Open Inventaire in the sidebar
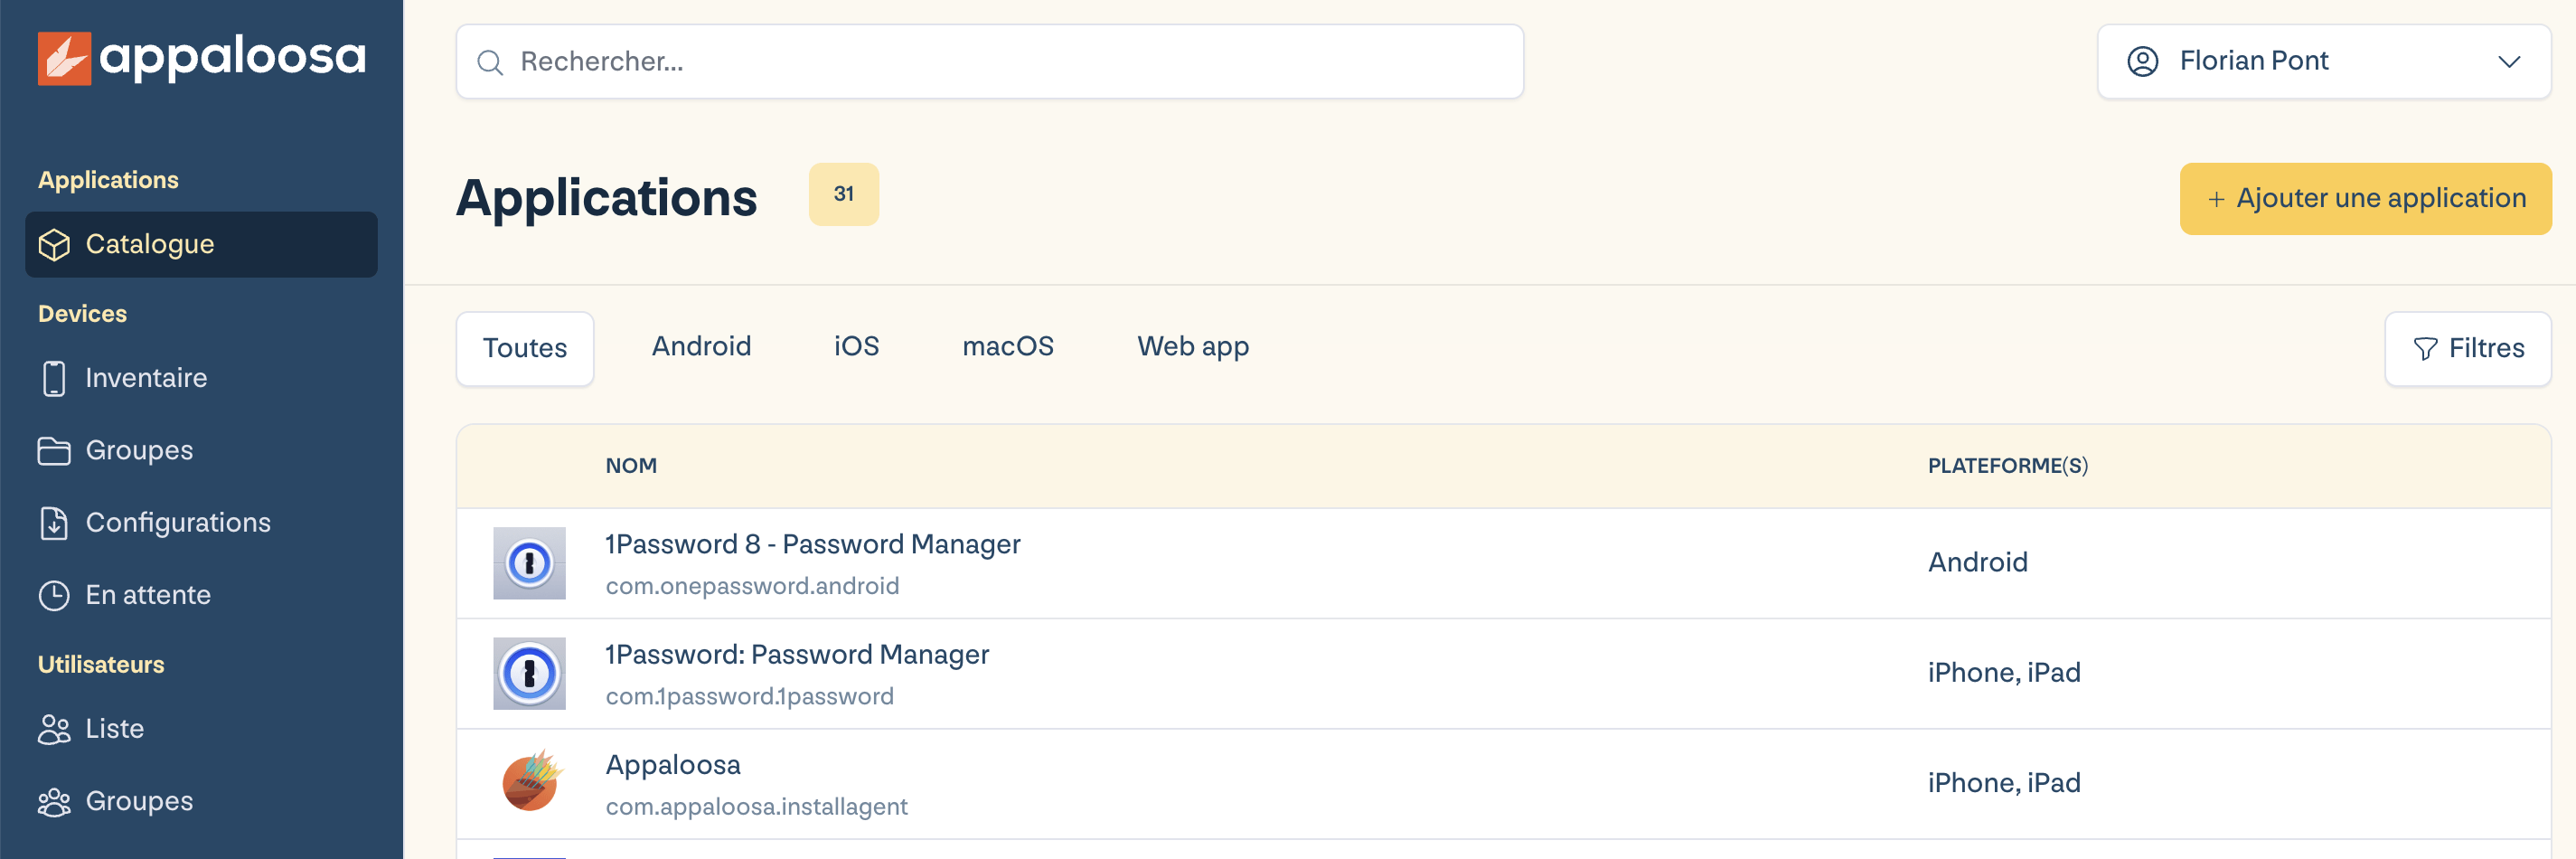The image size is (2576, 859). point(201,379)
